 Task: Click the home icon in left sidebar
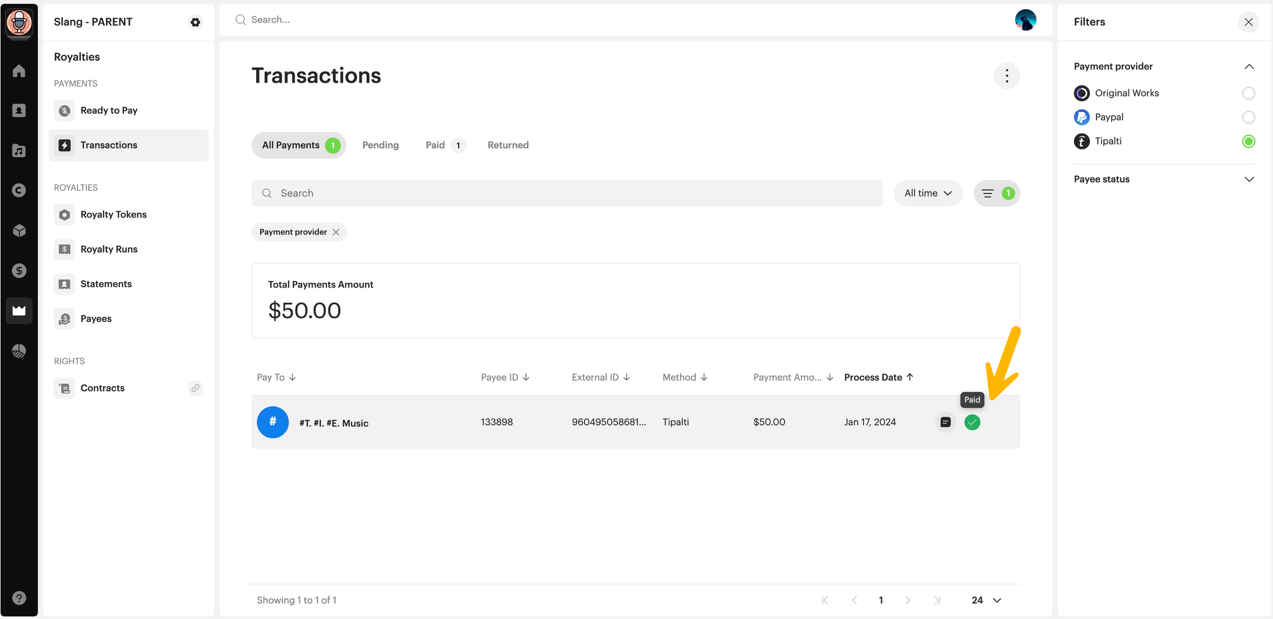19,71
